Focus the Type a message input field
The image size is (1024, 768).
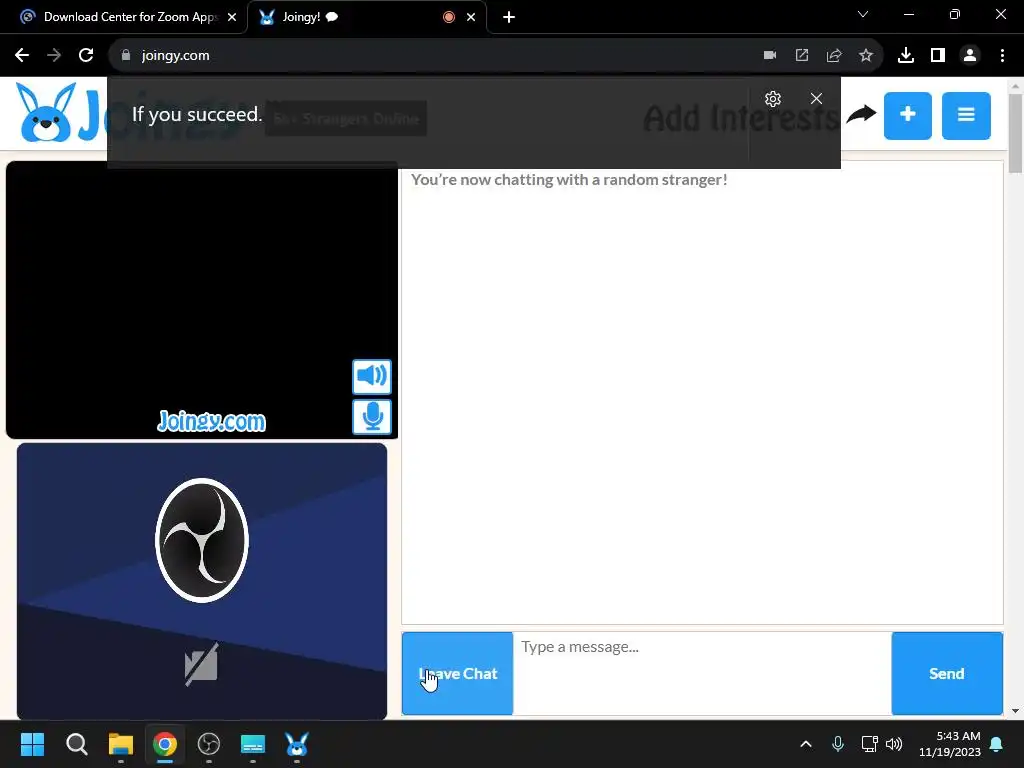click(x=702, y=673)
